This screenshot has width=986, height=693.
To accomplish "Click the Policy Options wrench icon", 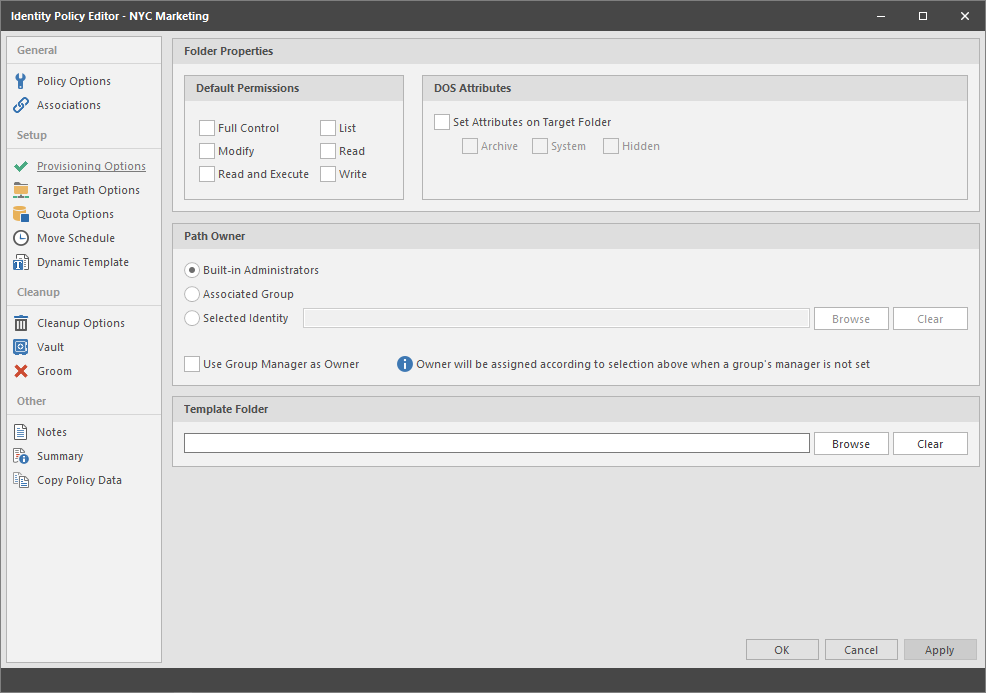I will pos(21,81).
